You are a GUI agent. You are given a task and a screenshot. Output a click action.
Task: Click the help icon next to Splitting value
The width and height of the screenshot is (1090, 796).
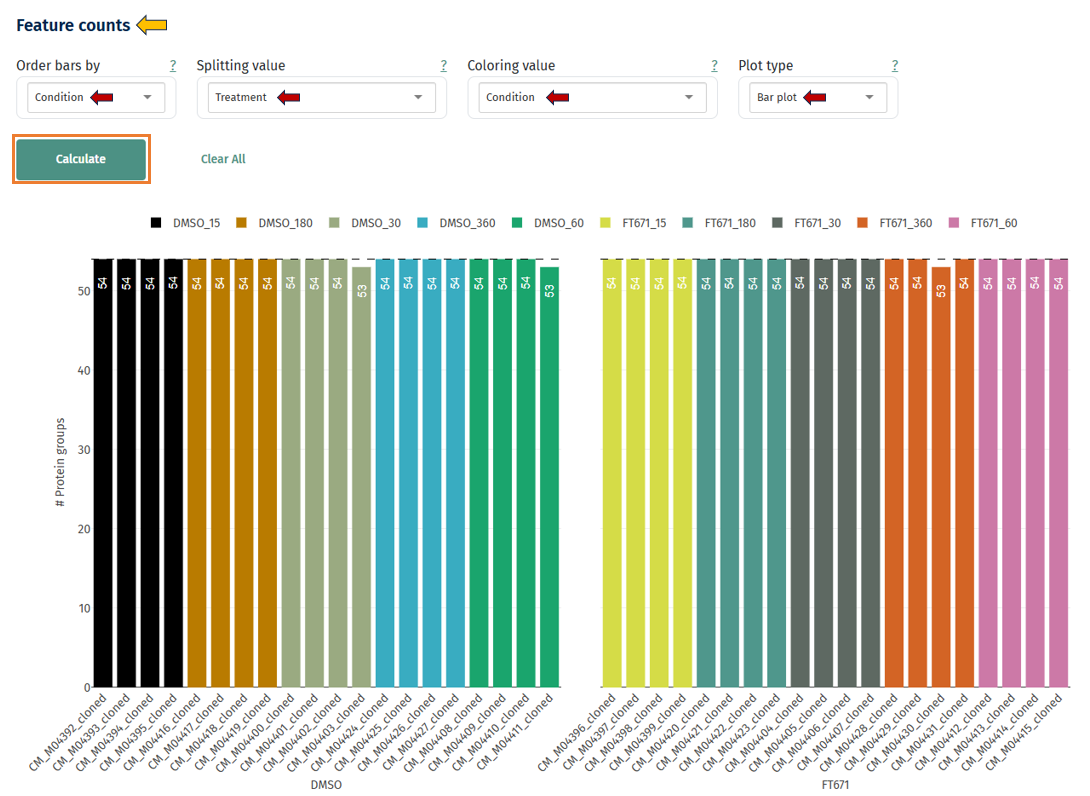pyautogui.click(x=443, y=65)
